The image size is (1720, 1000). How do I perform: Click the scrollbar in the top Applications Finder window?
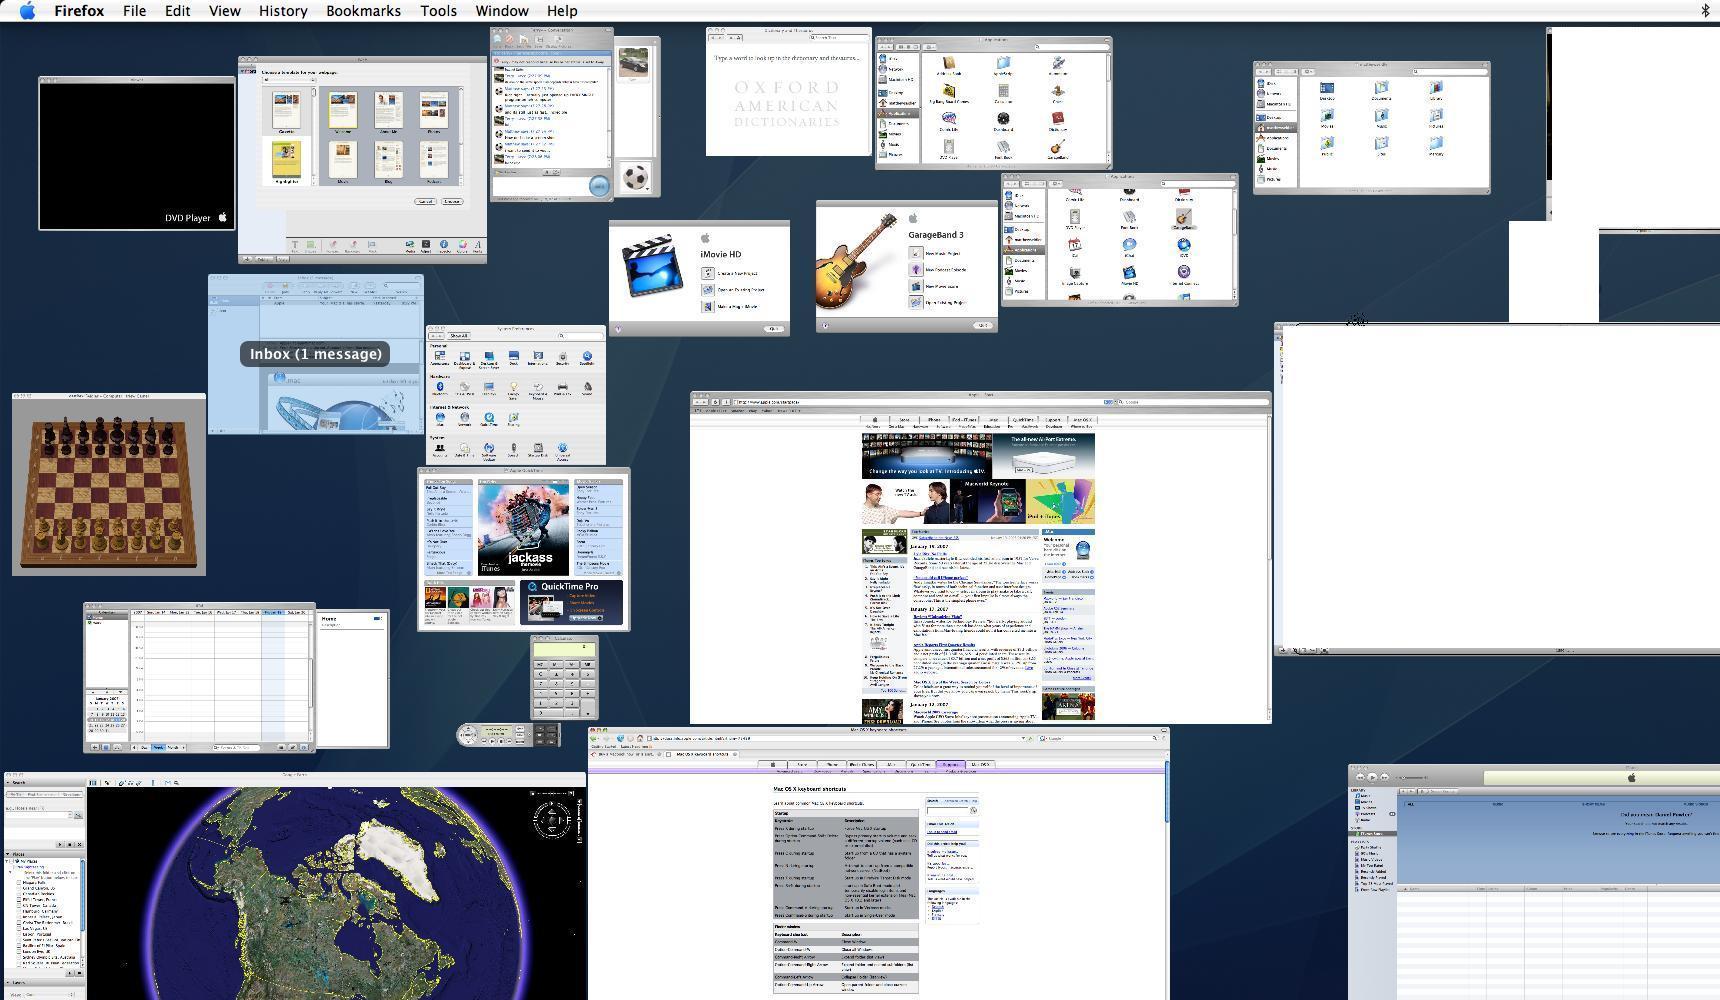(x=1108, y=107)
